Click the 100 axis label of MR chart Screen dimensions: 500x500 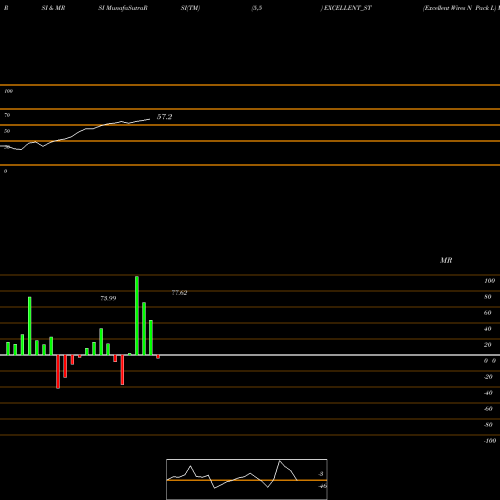489,281
